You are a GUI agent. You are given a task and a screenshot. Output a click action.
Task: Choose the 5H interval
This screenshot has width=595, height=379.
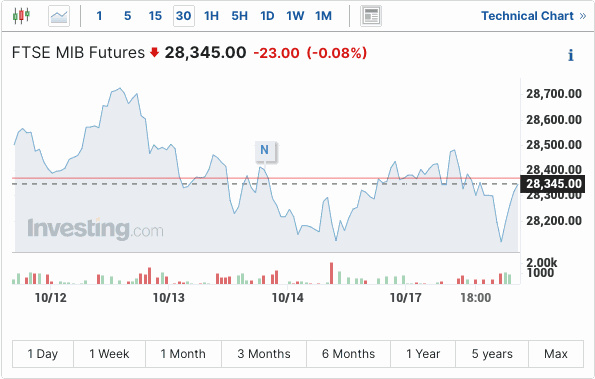[x=239, y=16]
